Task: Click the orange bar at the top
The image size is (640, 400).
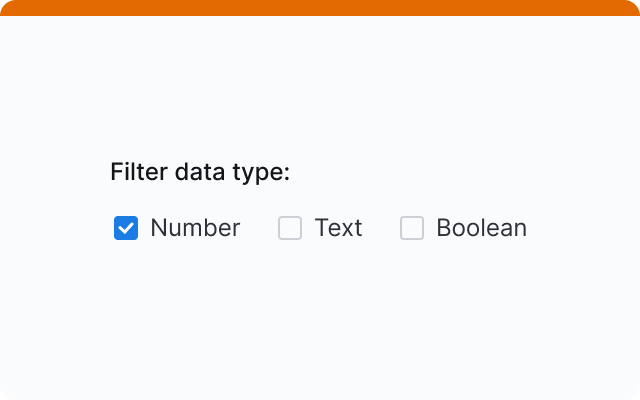Action: [x=320, y=8]
